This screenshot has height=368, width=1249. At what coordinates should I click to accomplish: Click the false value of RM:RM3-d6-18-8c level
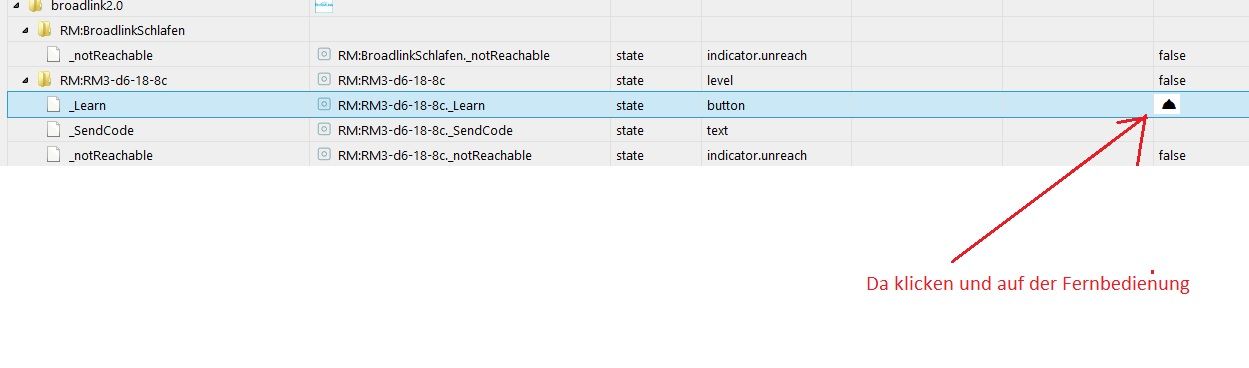[x=1171, y=80]
